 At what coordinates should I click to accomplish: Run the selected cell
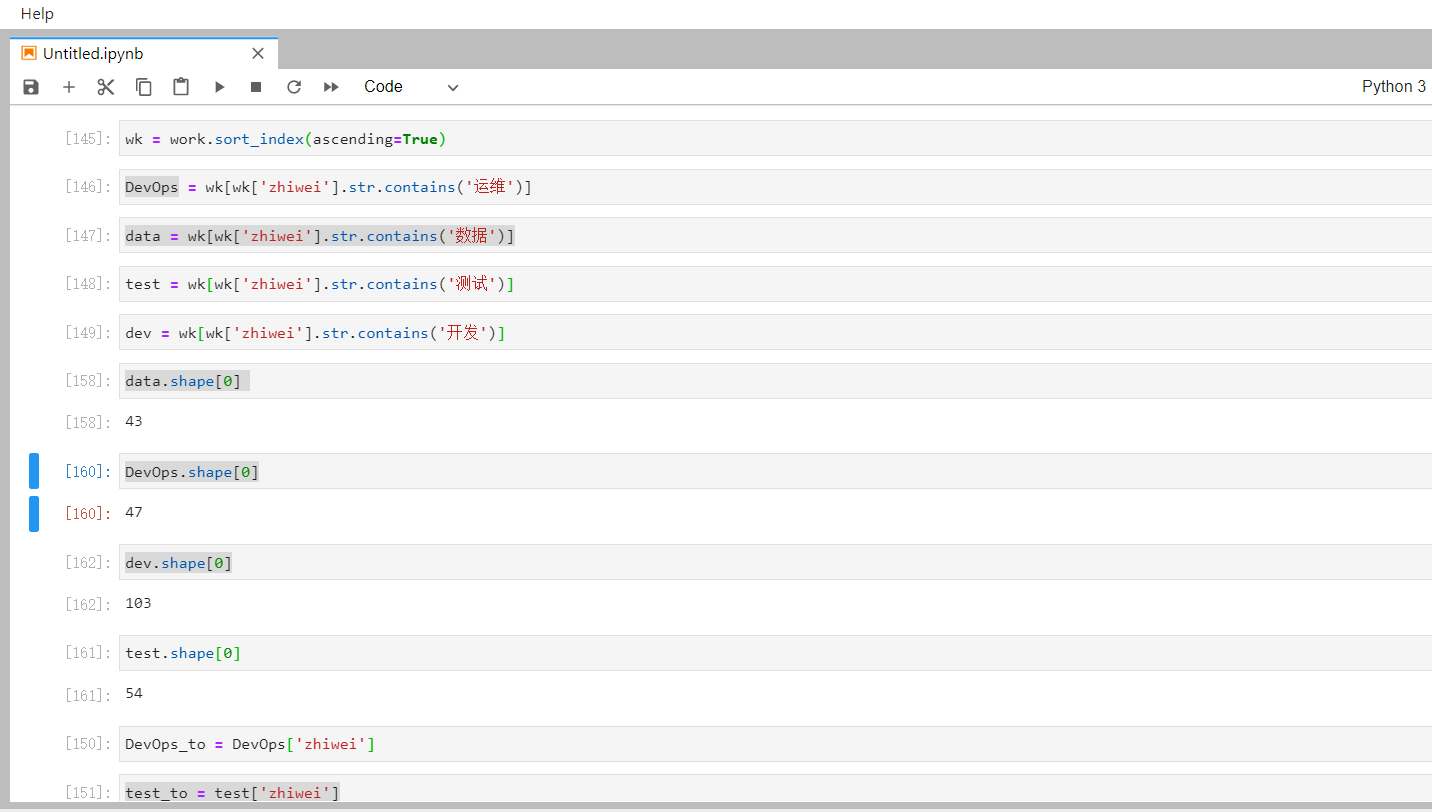point(219,87)
